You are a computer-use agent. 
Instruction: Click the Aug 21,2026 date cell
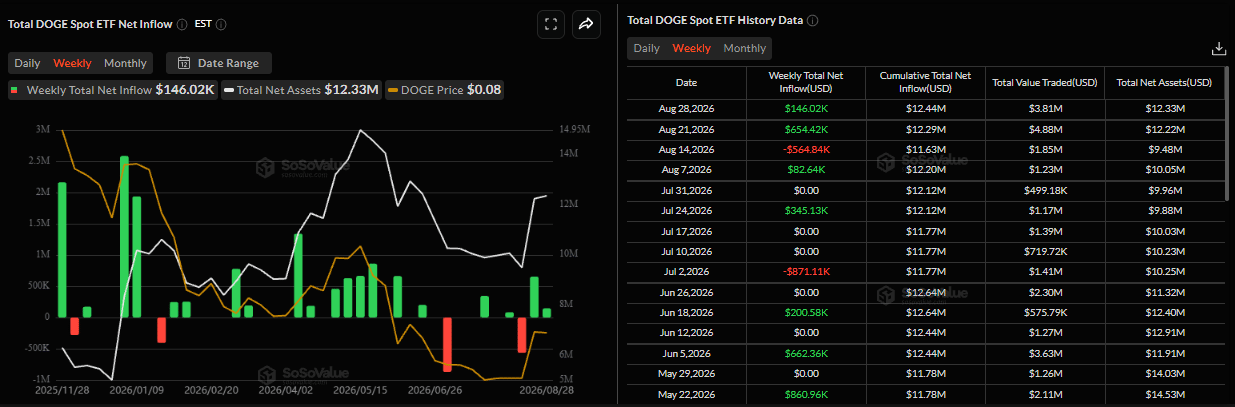[x=686, y=129]
